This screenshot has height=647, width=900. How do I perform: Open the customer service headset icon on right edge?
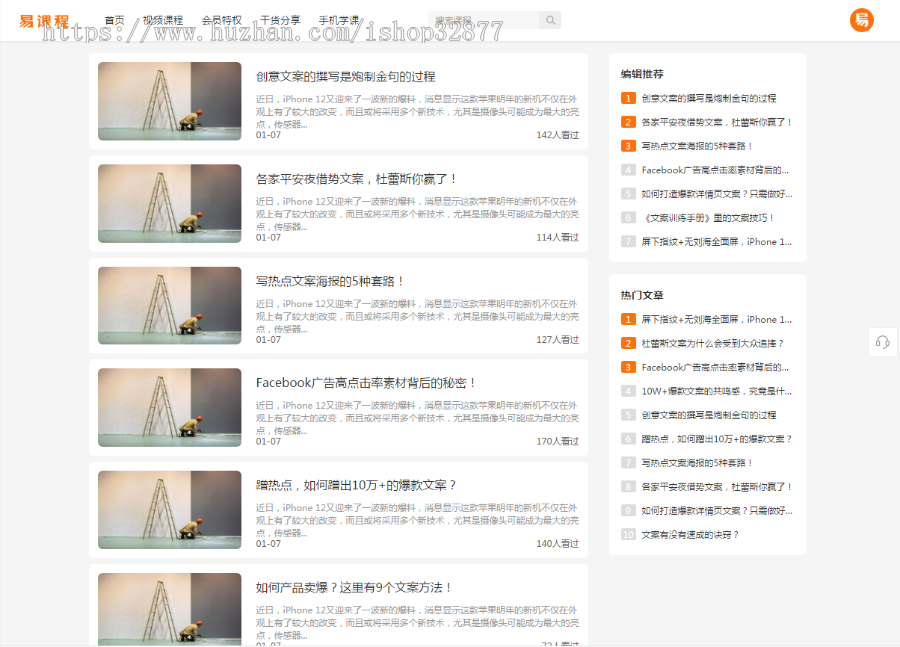point(882,342)
